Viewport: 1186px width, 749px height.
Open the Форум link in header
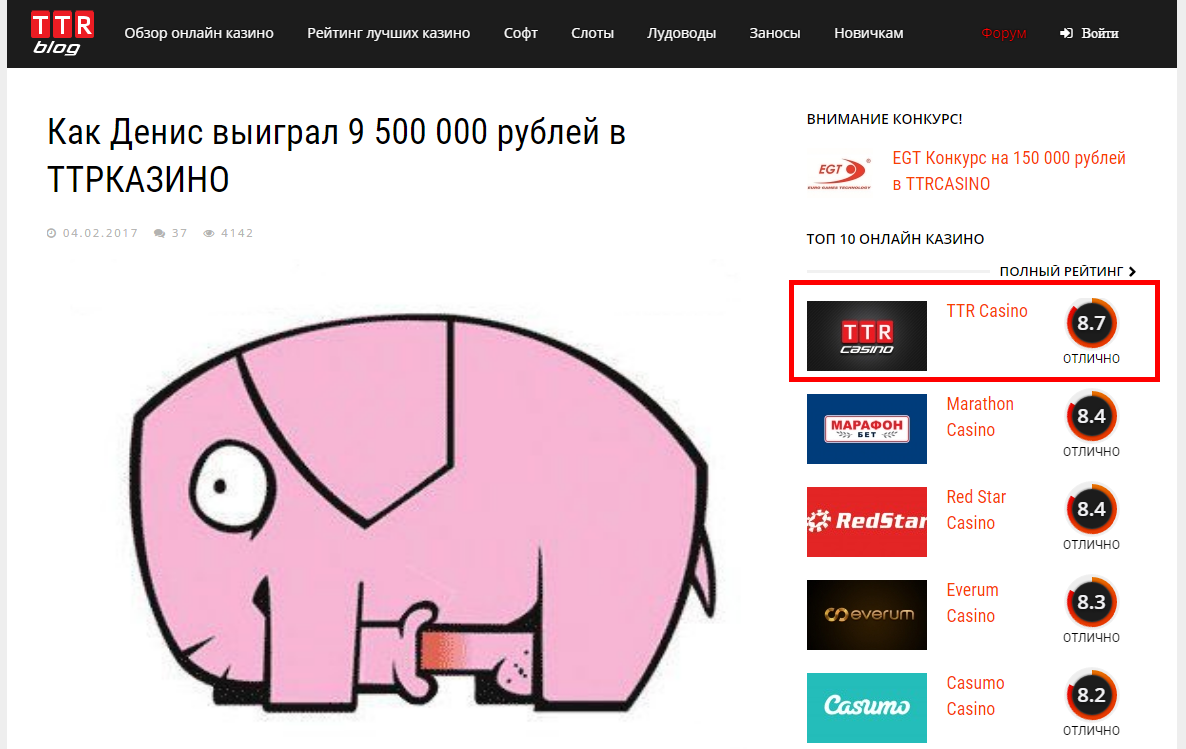[x=1004, y=33]
